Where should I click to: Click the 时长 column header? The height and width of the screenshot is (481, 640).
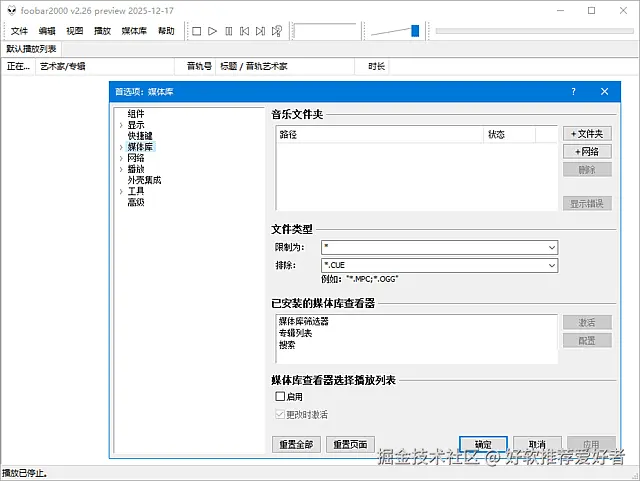click(x=372, y=66)
